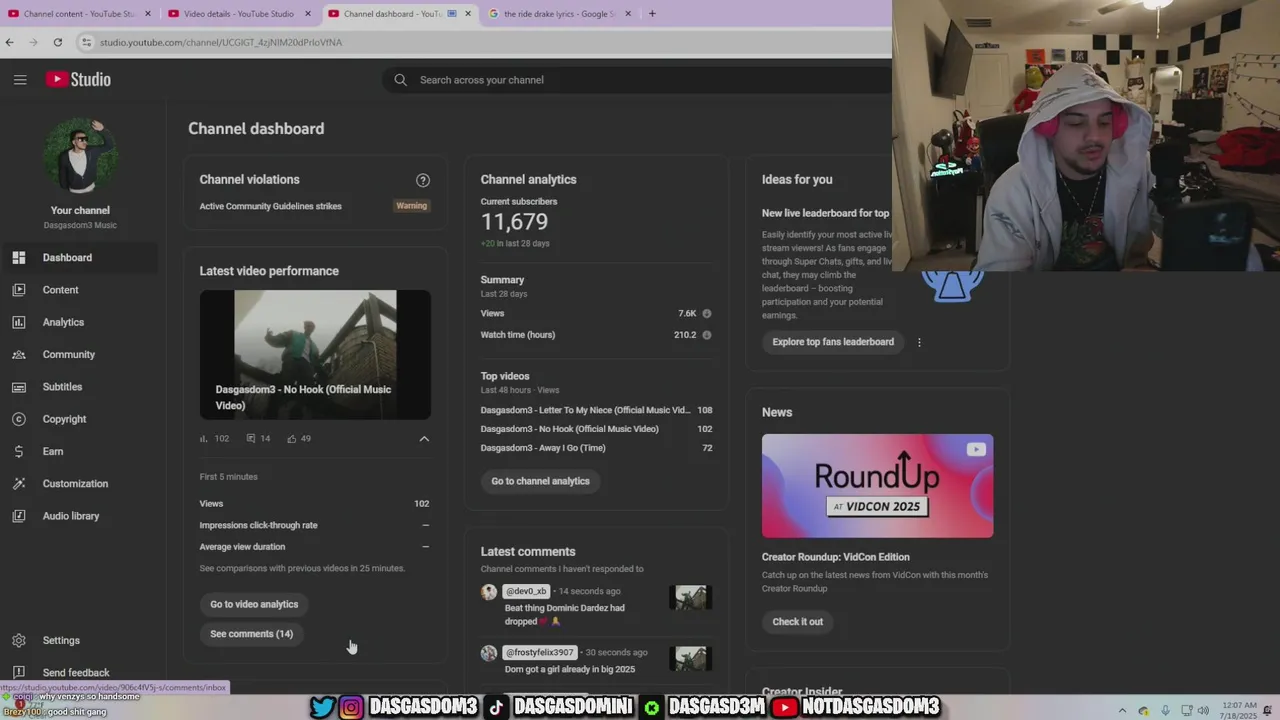The height and width of the screenshot is (720, 1280).
Task: Open Channel violations help icon
Action: 423,180
